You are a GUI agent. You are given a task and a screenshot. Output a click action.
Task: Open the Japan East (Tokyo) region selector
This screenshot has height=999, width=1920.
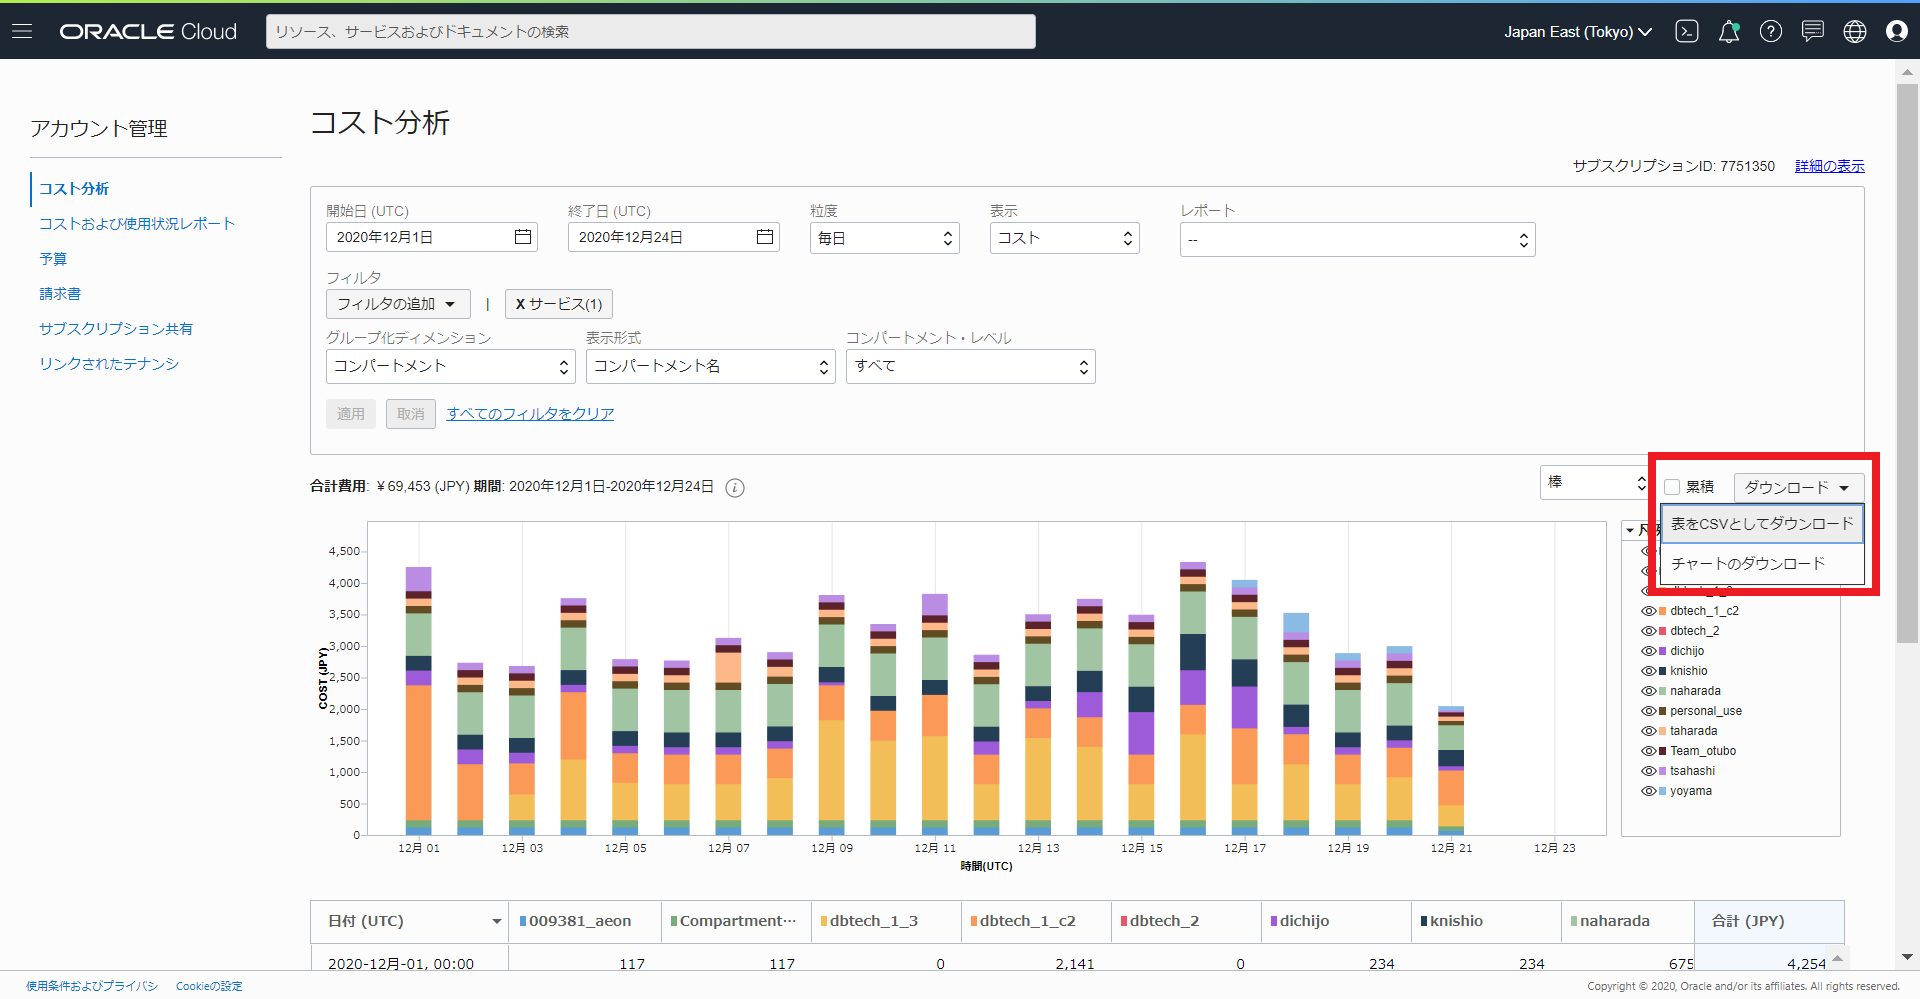tap(1577, 32)
